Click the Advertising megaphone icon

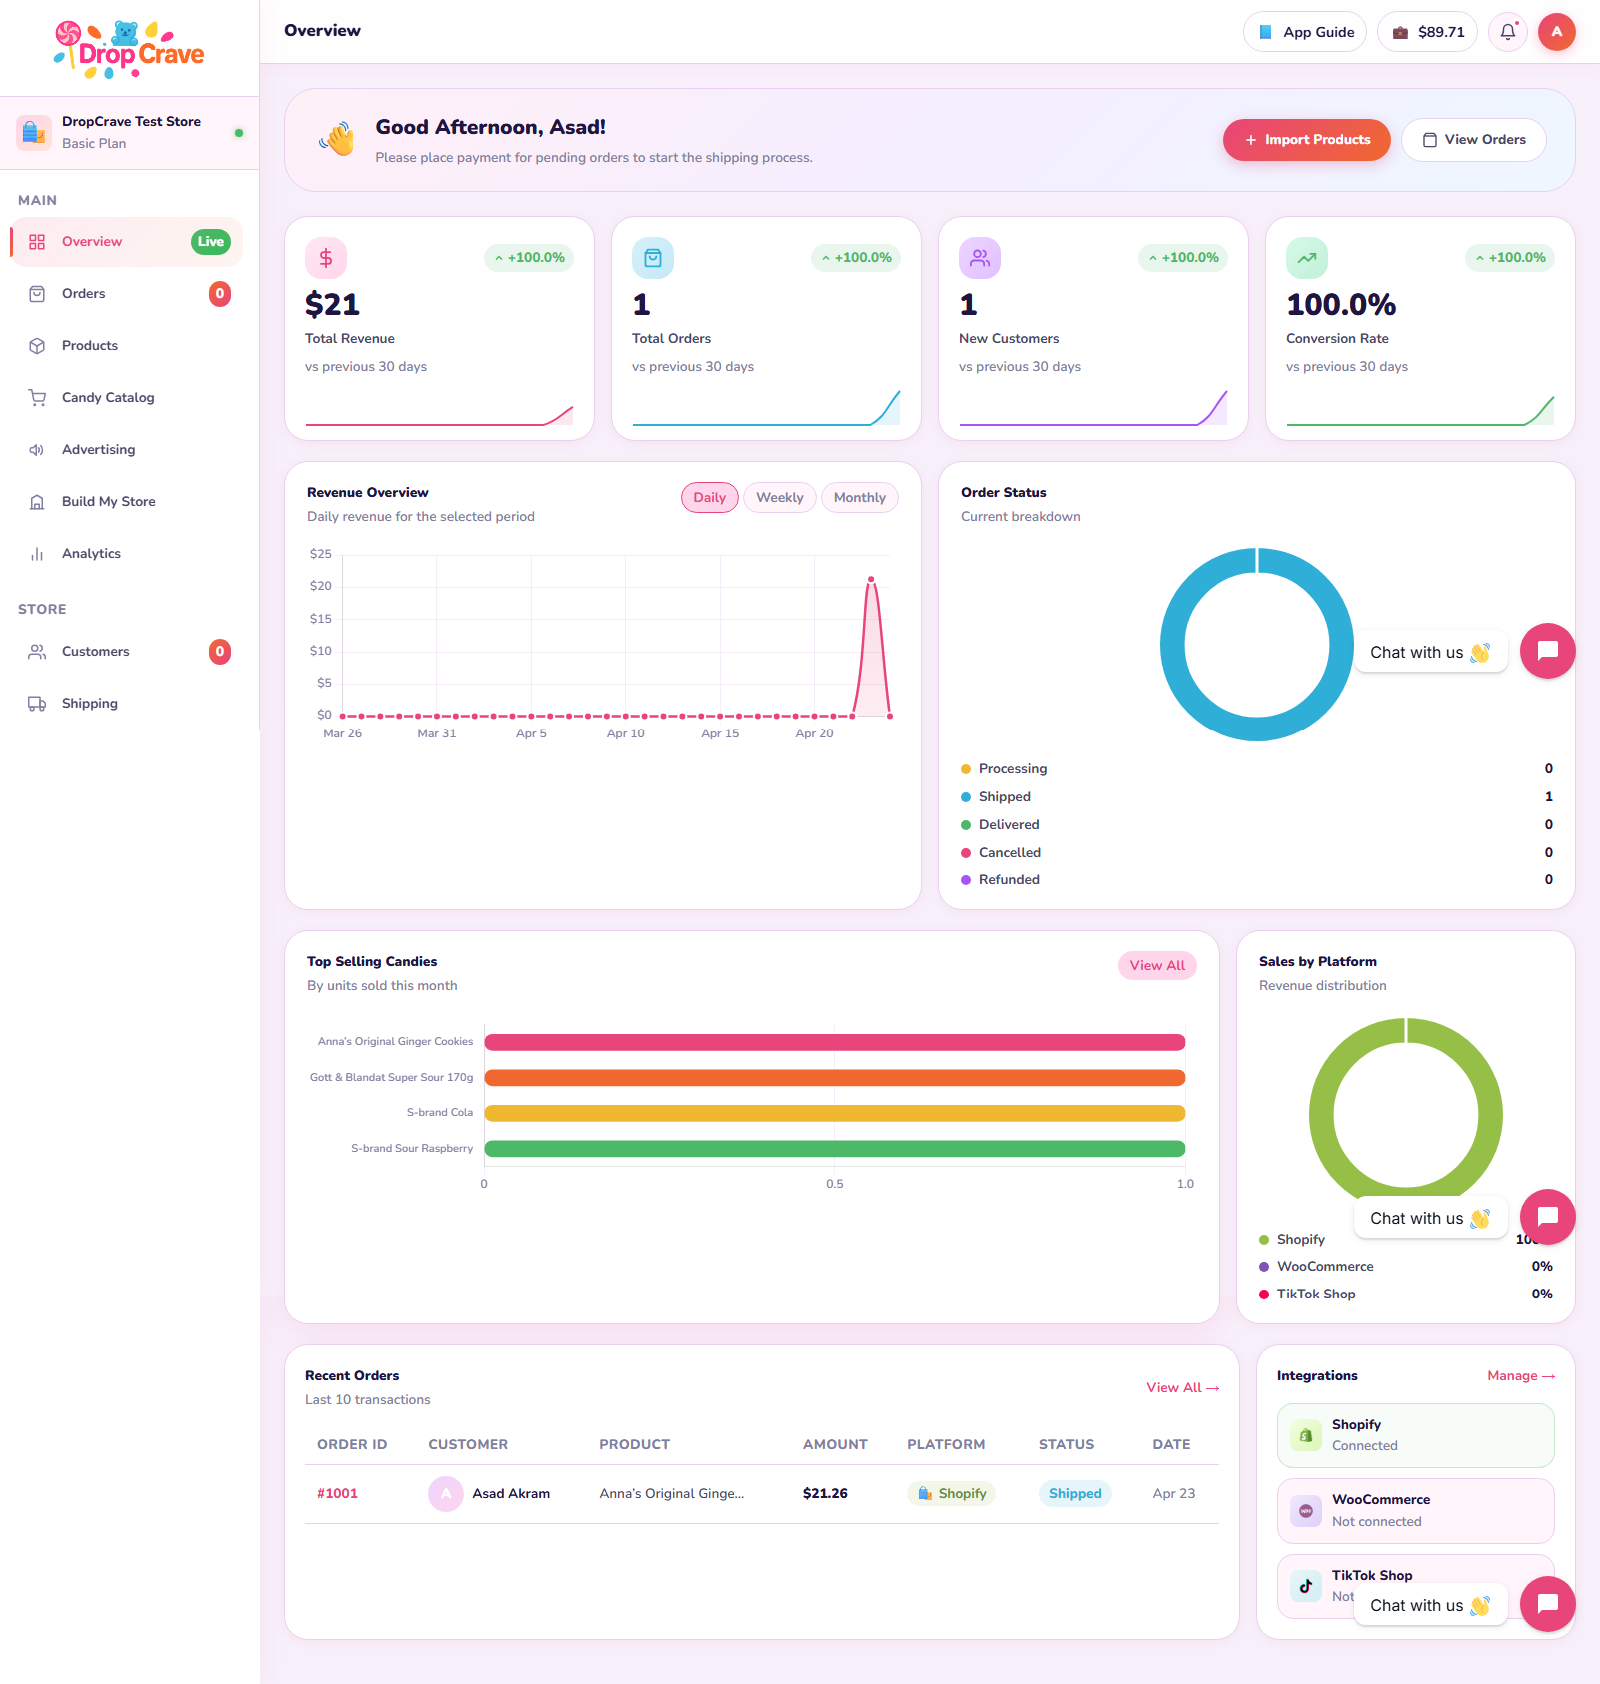[37, 450]
